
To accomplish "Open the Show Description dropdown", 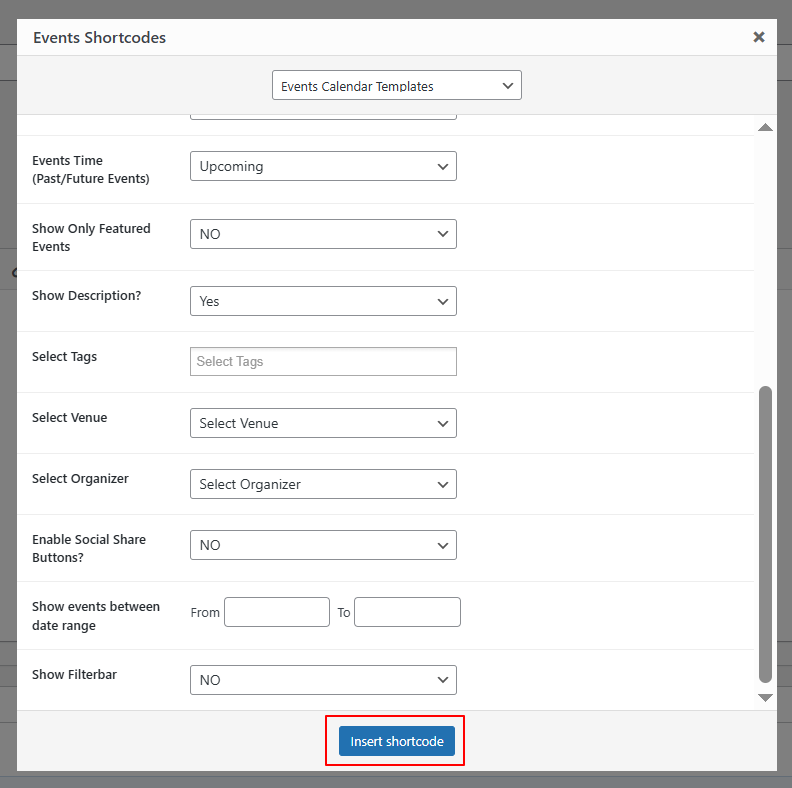I will pos(323,301).
